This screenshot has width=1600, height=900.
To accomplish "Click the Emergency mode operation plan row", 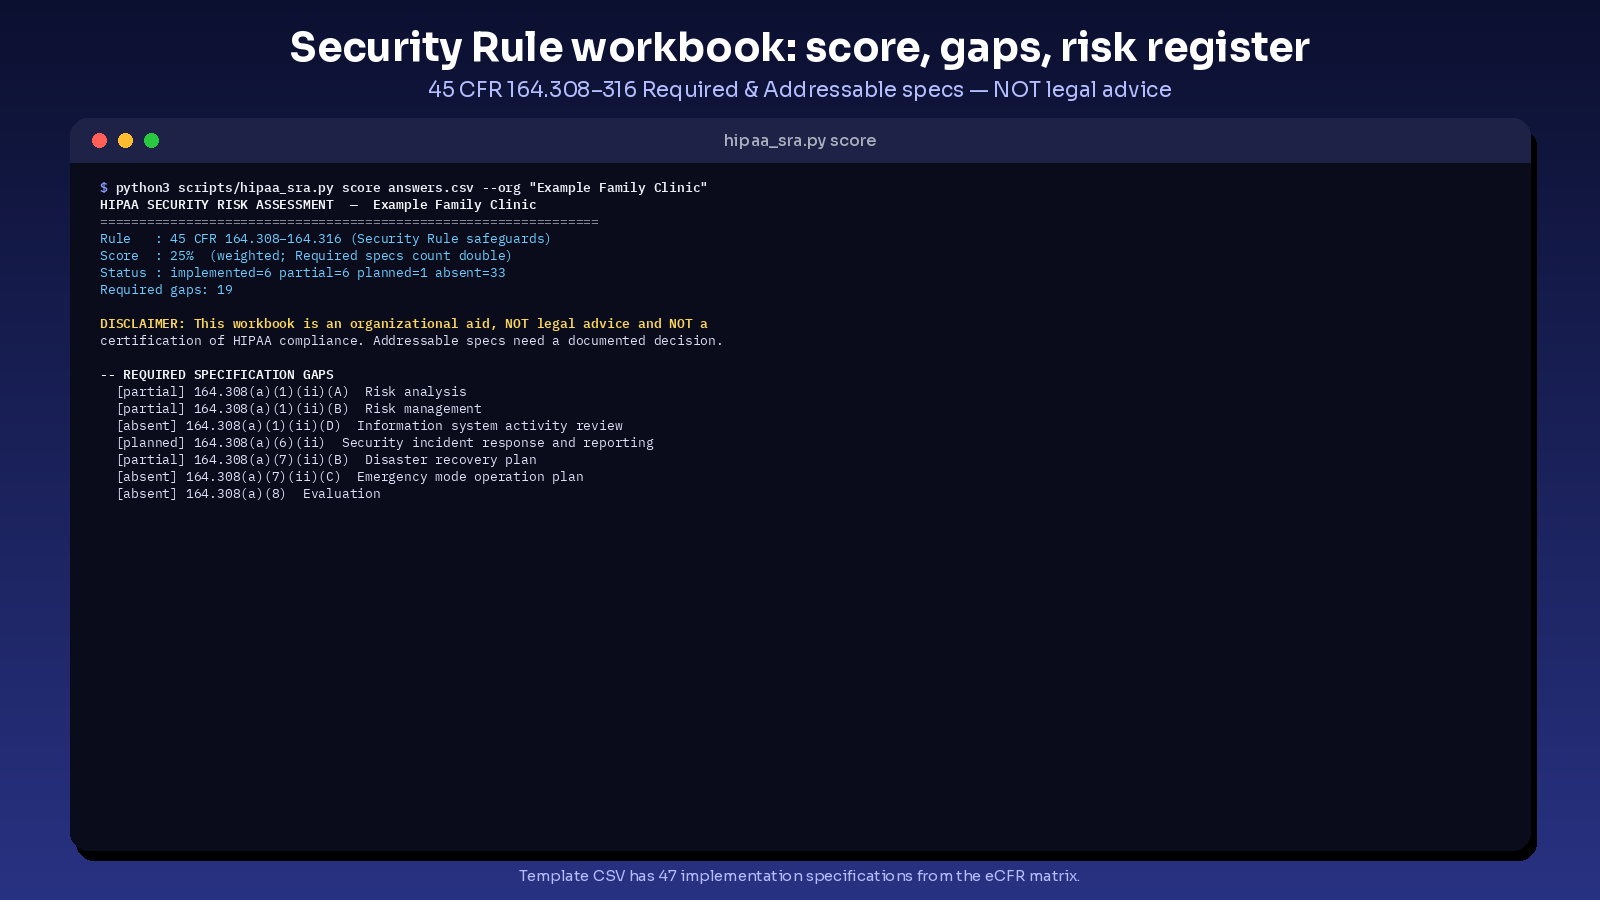I will (350, 477).
